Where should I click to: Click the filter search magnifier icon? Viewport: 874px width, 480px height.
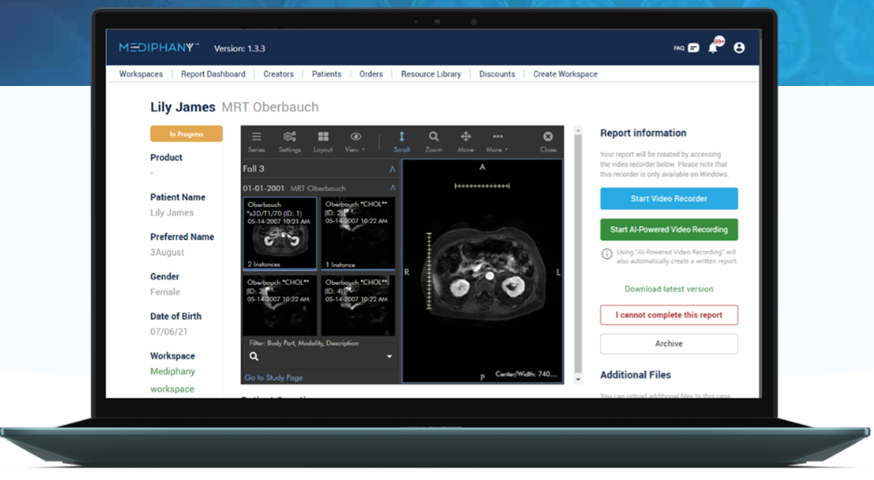point(254,356)
